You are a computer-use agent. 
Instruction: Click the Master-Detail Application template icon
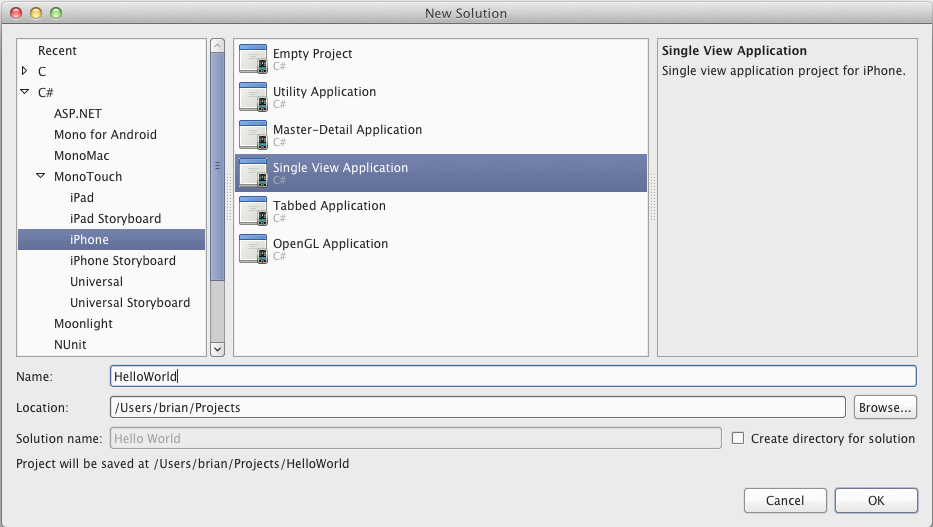pyautogui.click(x=253, y=135)
